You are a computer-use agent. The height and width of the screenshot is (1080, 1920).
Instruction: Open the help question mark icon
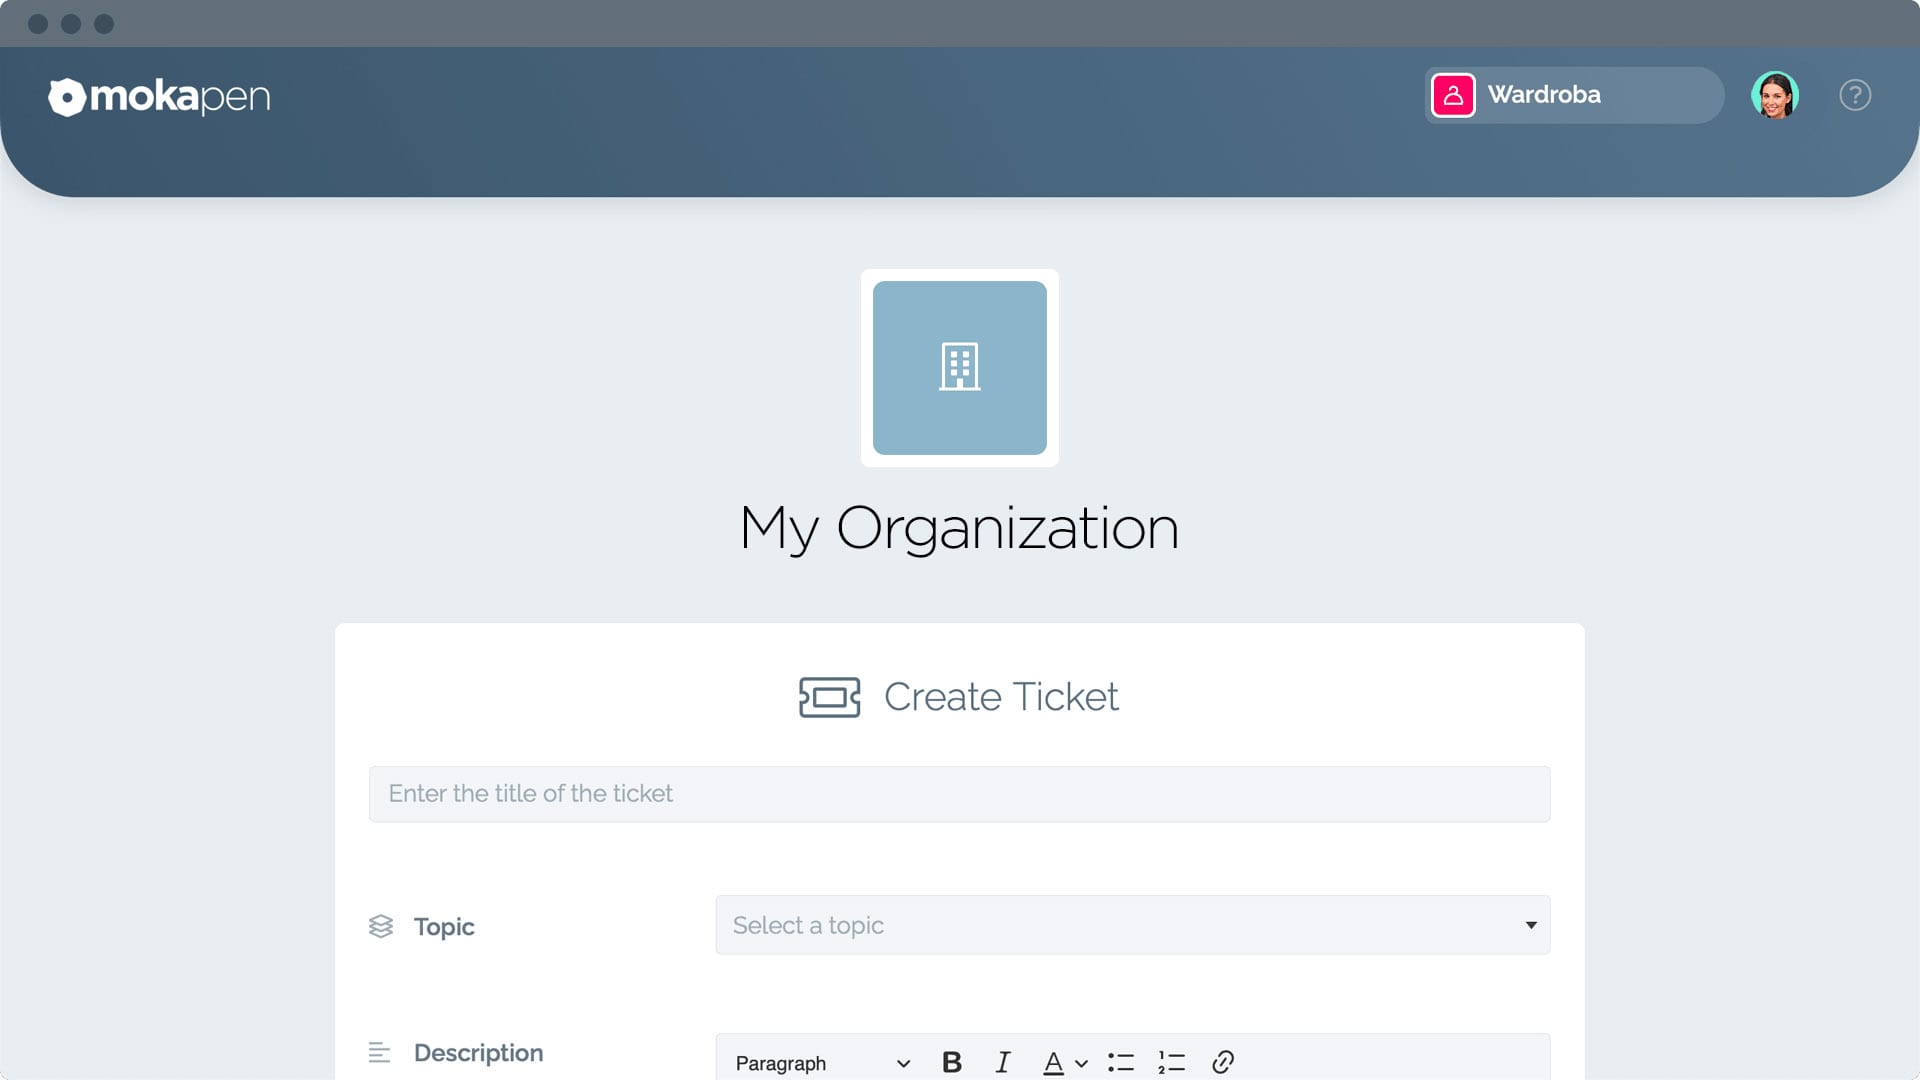click(x=1855, y=94)
